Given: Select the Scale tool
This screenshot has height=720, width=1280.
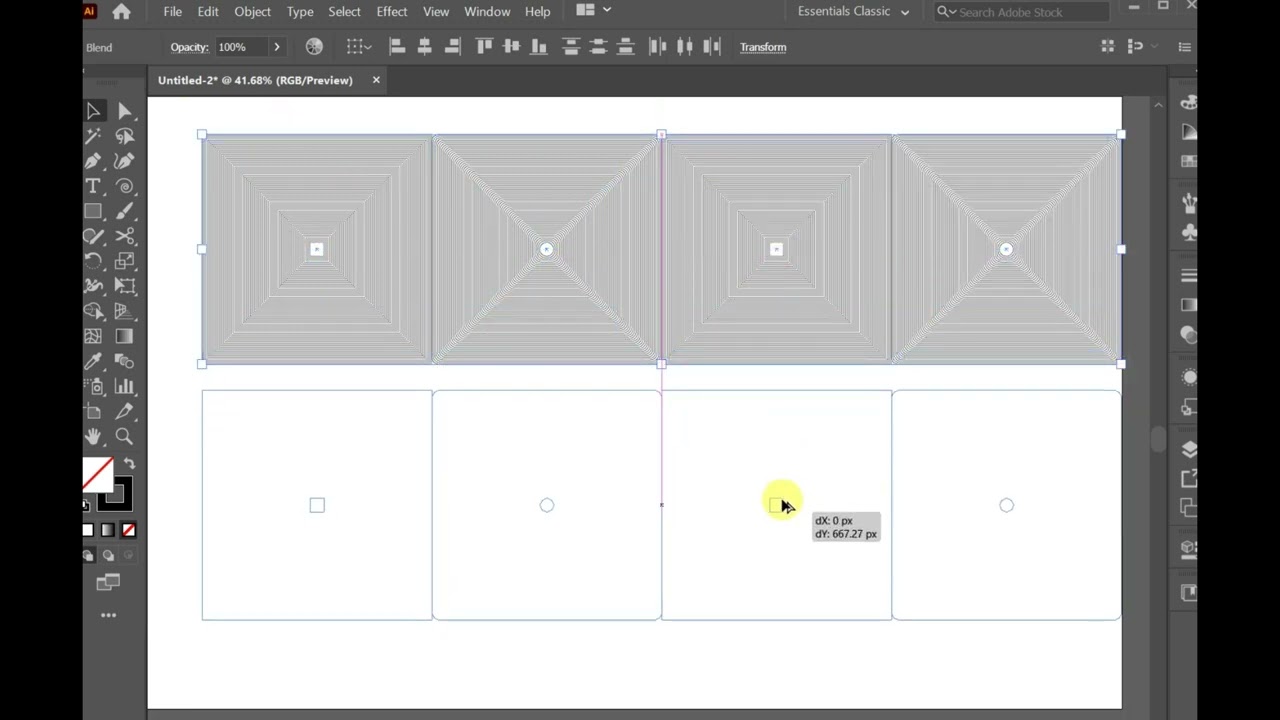Looking at the screenshot, I should (x=124, y=261).
